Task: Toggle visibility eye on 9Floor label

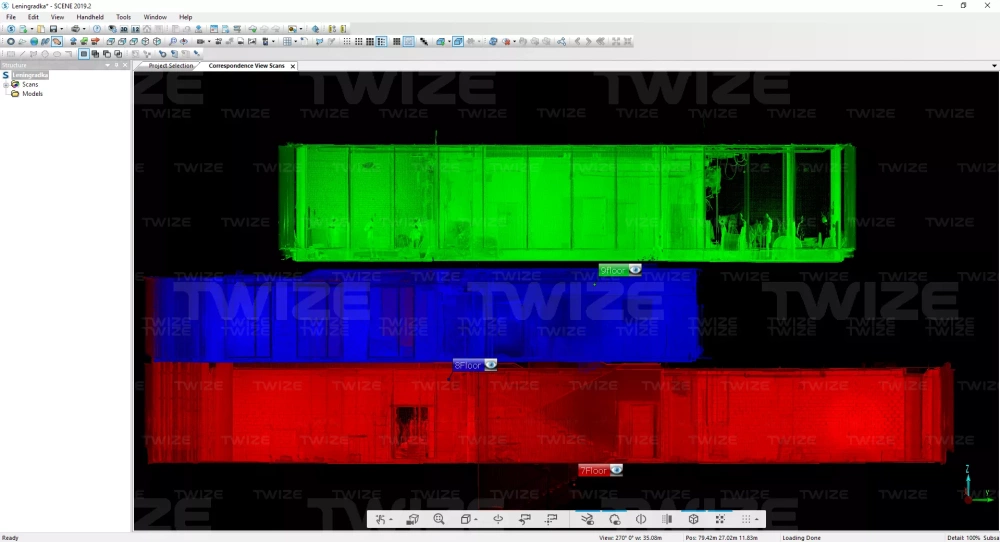Action: pyautogui.click(x=635, y=269)
